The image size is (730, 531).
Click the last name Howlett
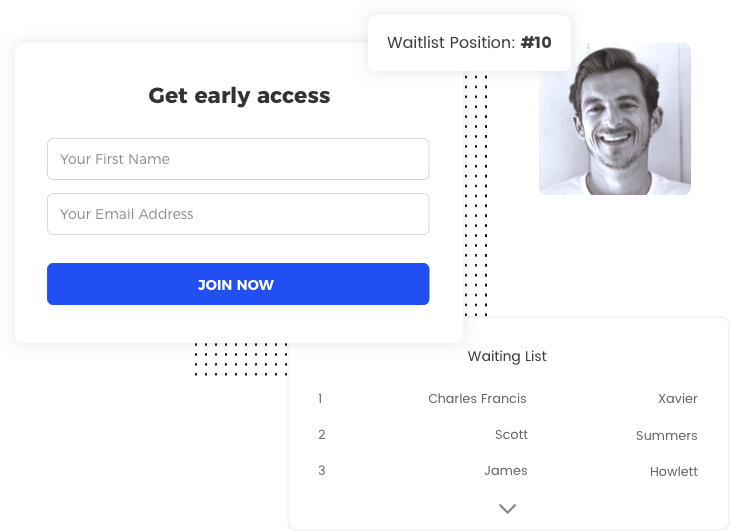click(674, 472)
